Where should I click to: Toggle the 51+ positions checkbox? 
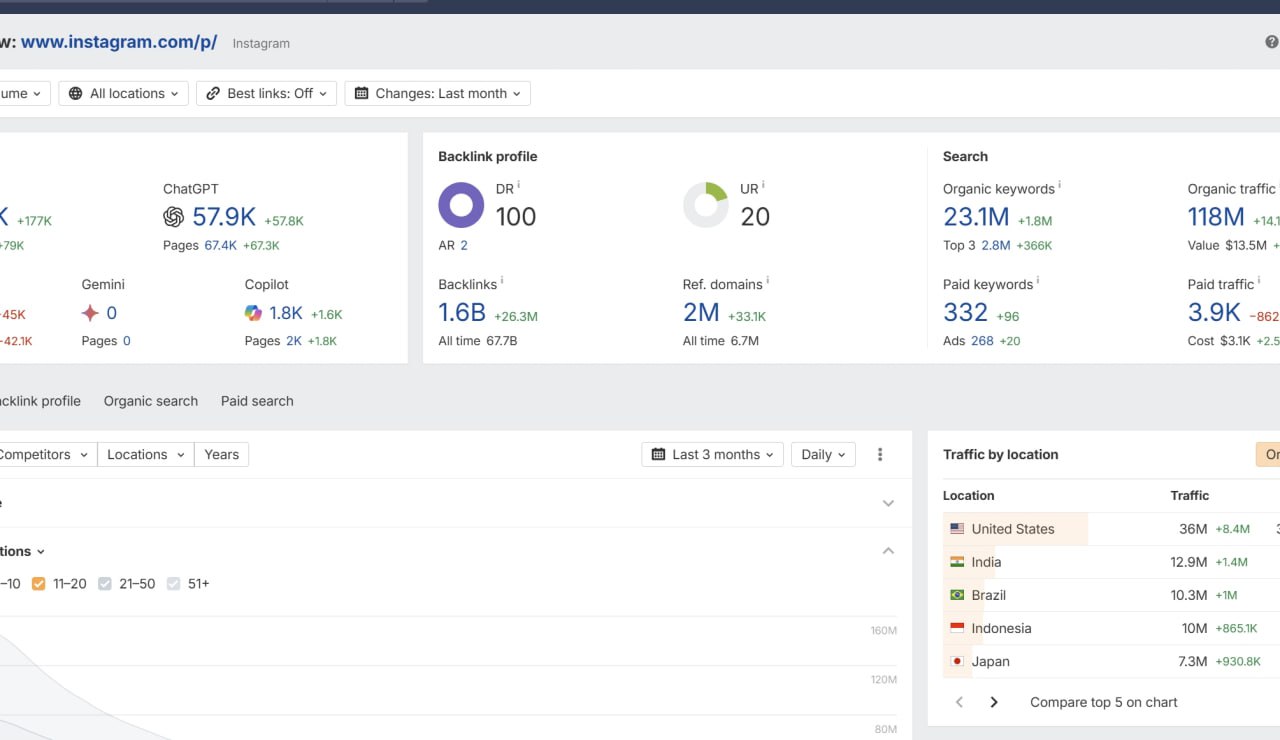173,584
